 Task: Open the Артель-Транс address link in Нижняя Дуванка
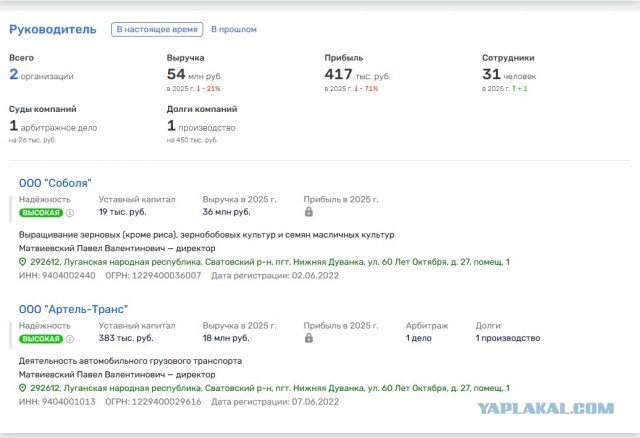[270, 388]
